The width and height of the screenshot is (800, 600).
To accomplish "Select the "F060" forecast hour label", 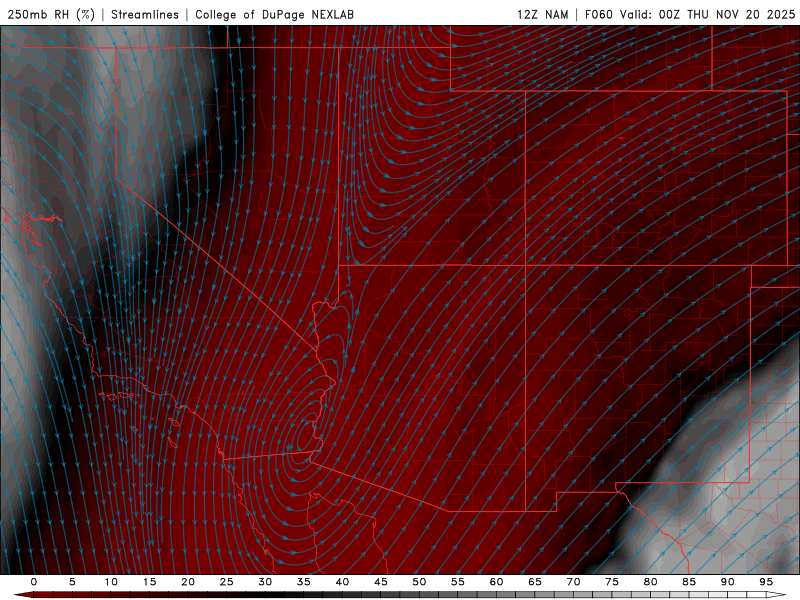I will tap(598, 14).
